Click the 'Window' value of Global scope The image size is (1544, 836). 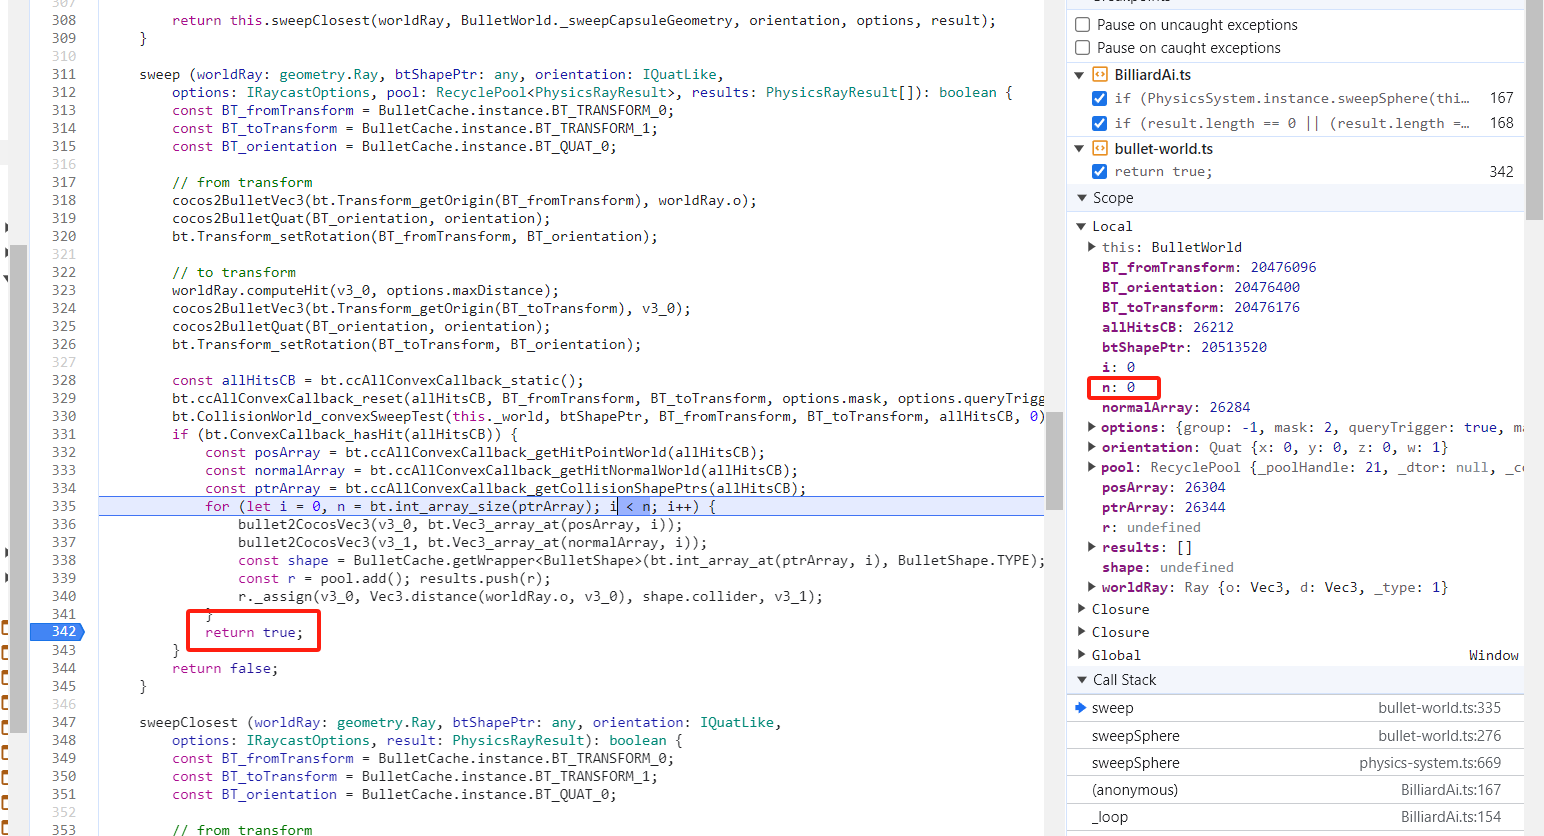(1494, 655)
